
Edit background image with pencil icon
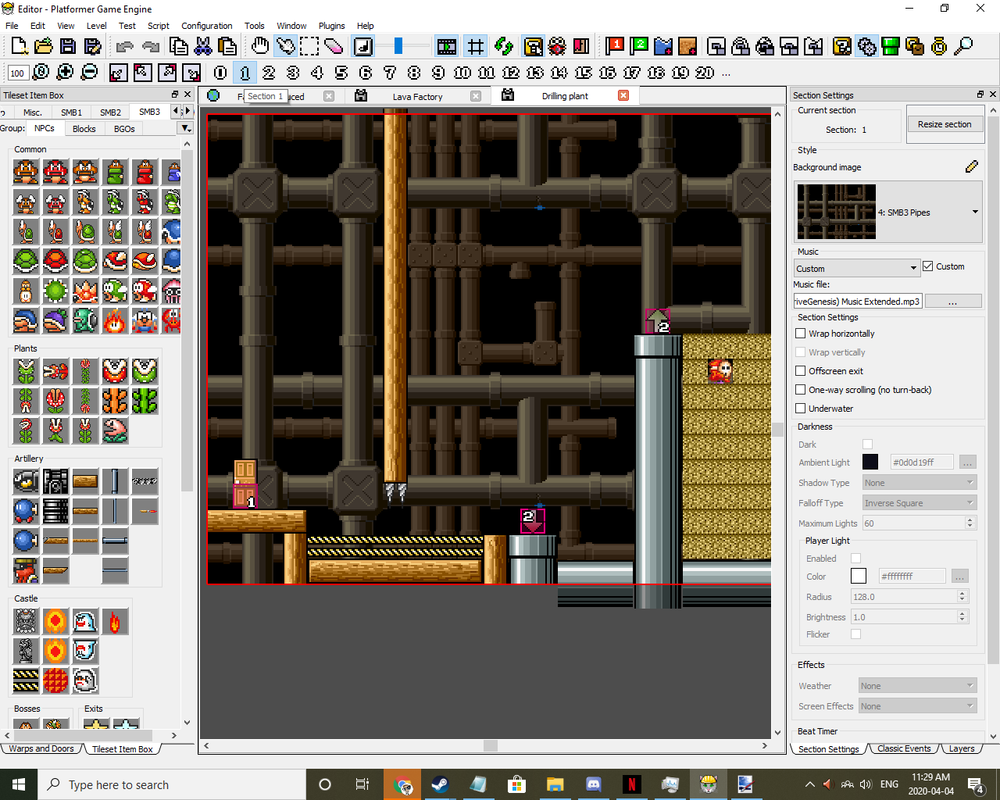click(x=971, y=167)
